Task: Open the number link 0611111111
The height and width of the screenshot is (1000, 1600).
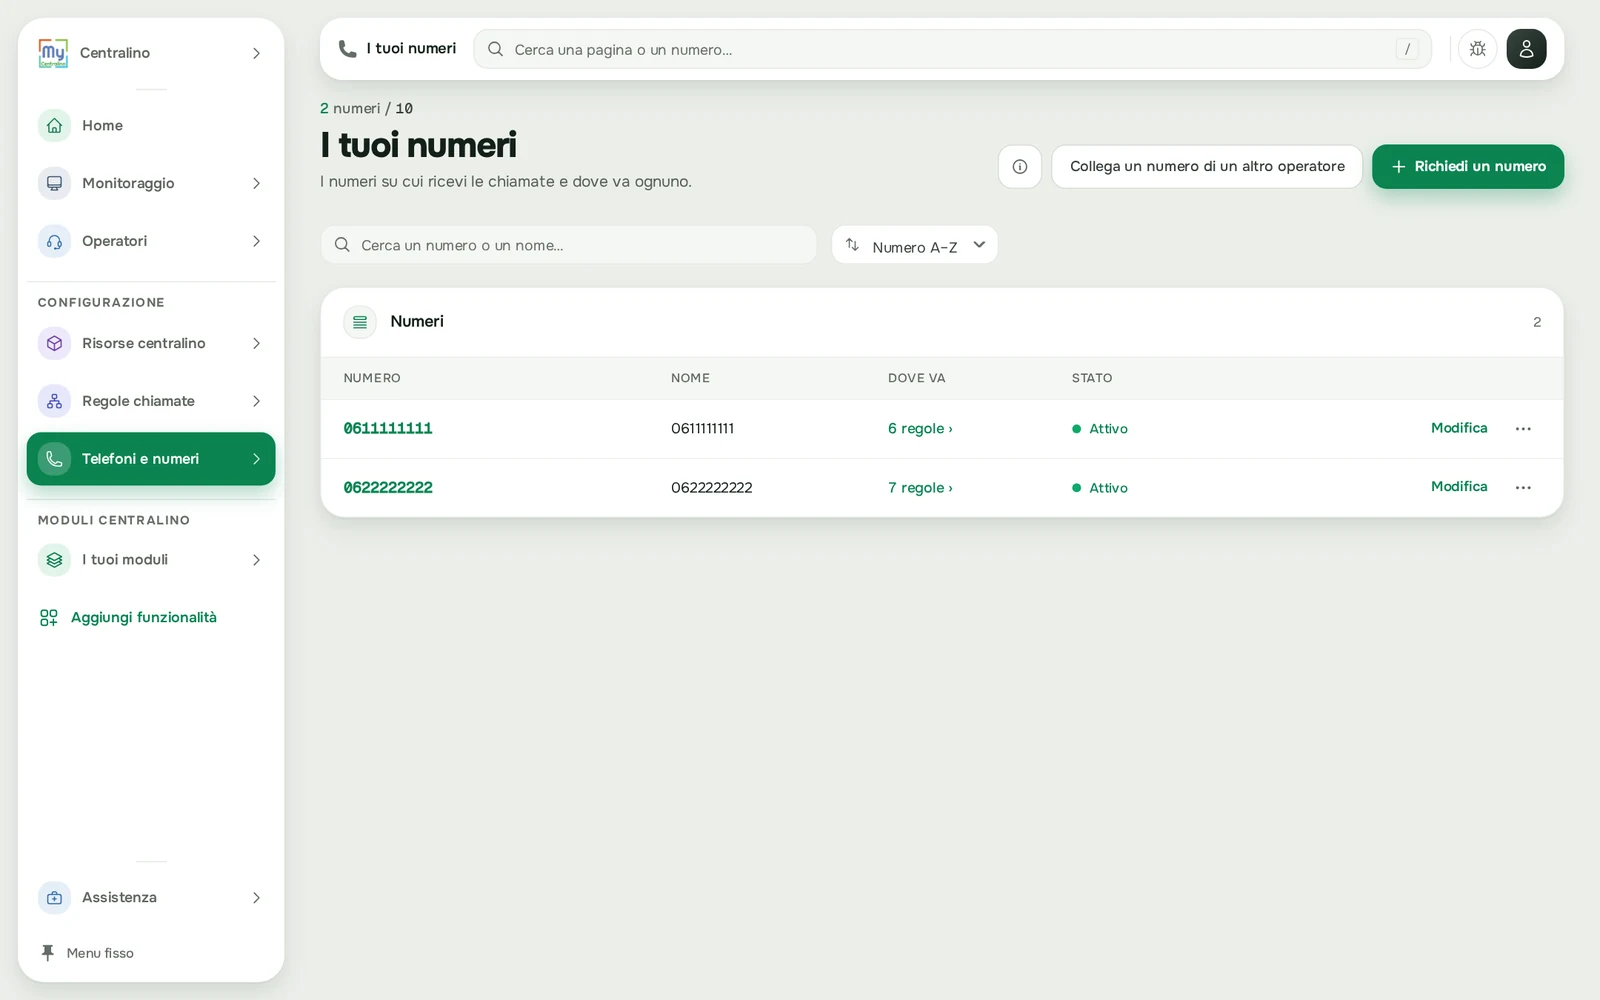Action: pyautogui.click(x=388, y=429)
